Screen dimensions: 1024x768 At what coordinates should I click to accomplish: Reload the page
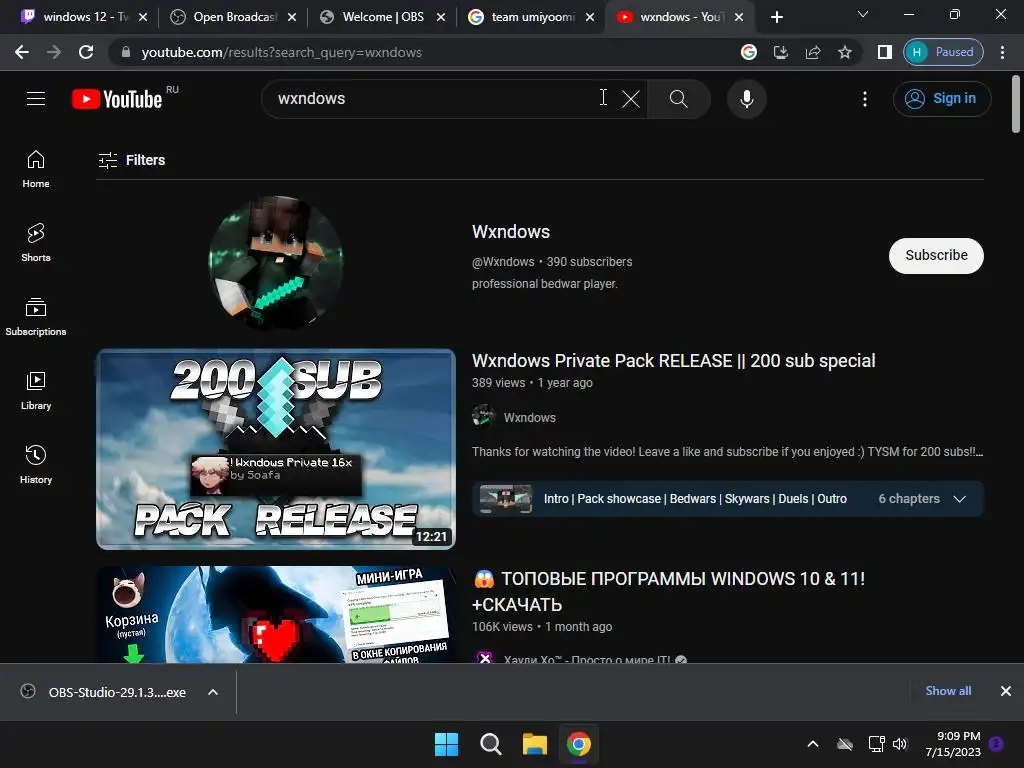pyautogui.click(x=86, y=52)
